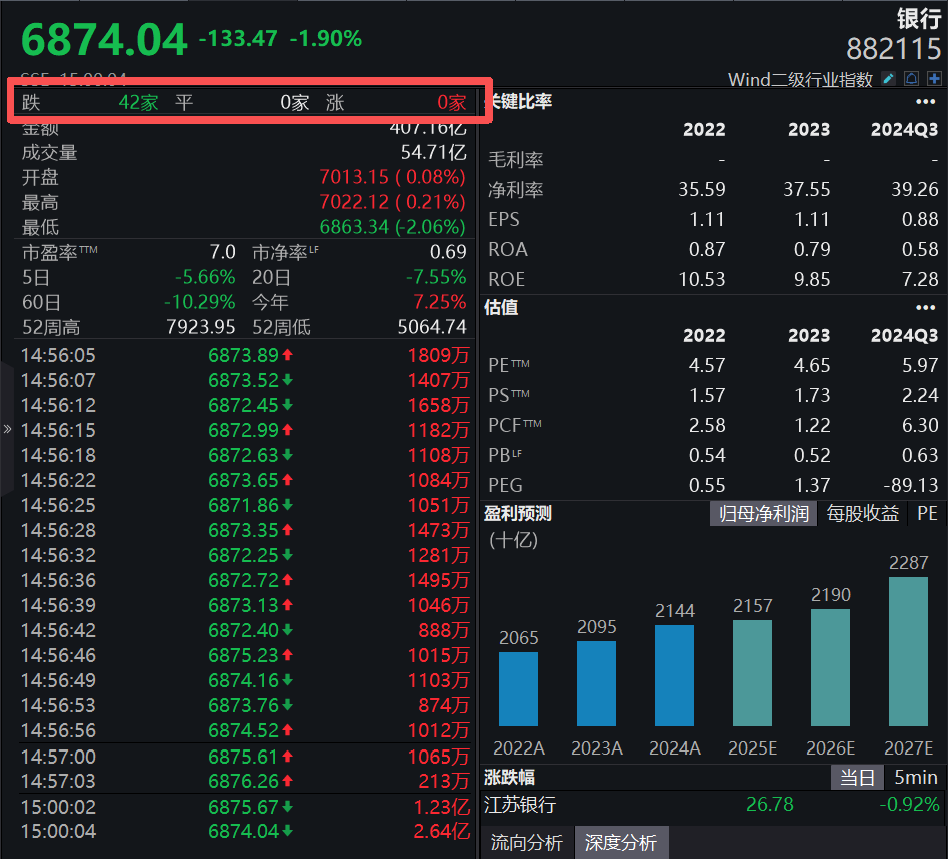Viewport: 948px width, 859px height.
Task: Select the 5min range tab
Action: (x=915, y=777)
